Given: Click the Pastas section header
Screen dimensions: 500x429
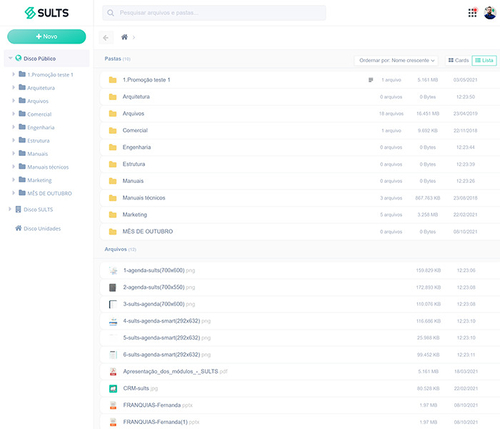Looking at the screenshot, I should coord(117,59).
